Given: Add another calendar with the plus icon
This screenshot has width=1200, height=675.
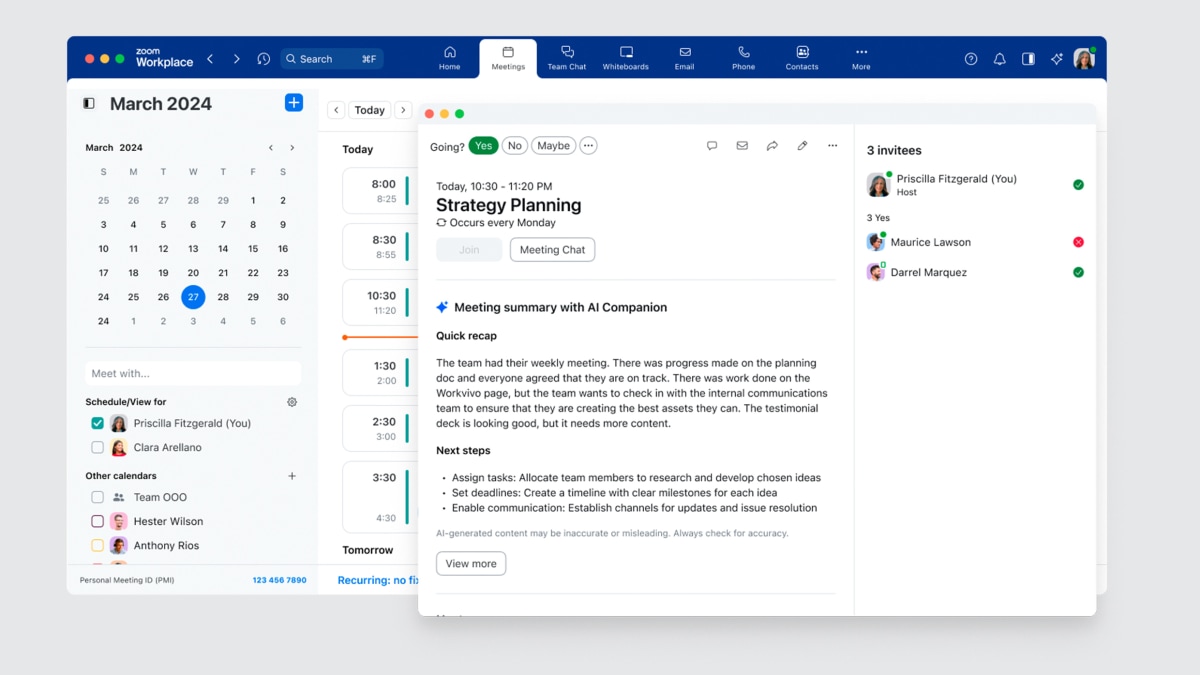Looking at the screenshot, I should pyautogui.click(x=292, y=476).
